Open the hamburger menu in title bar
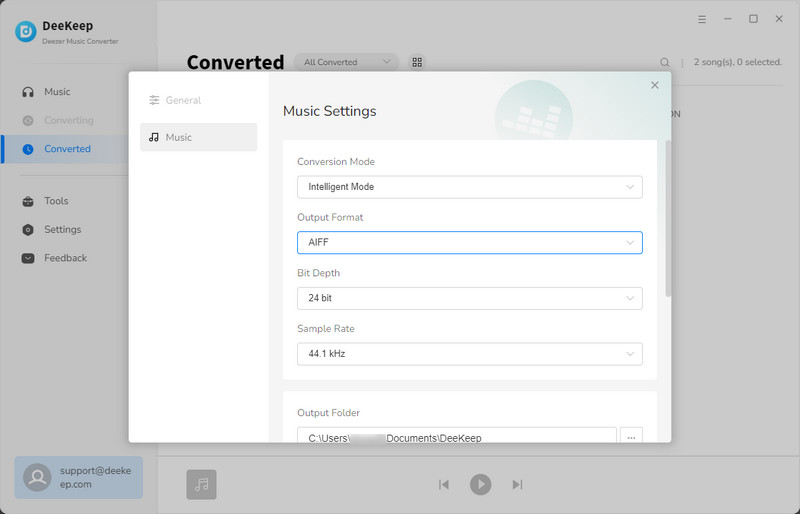 (x=702, y=19)
